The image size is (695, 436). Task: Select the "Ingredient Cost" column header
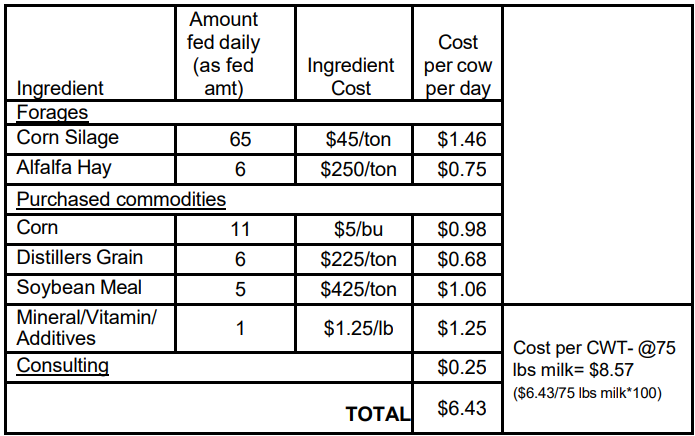pos(351,76)
